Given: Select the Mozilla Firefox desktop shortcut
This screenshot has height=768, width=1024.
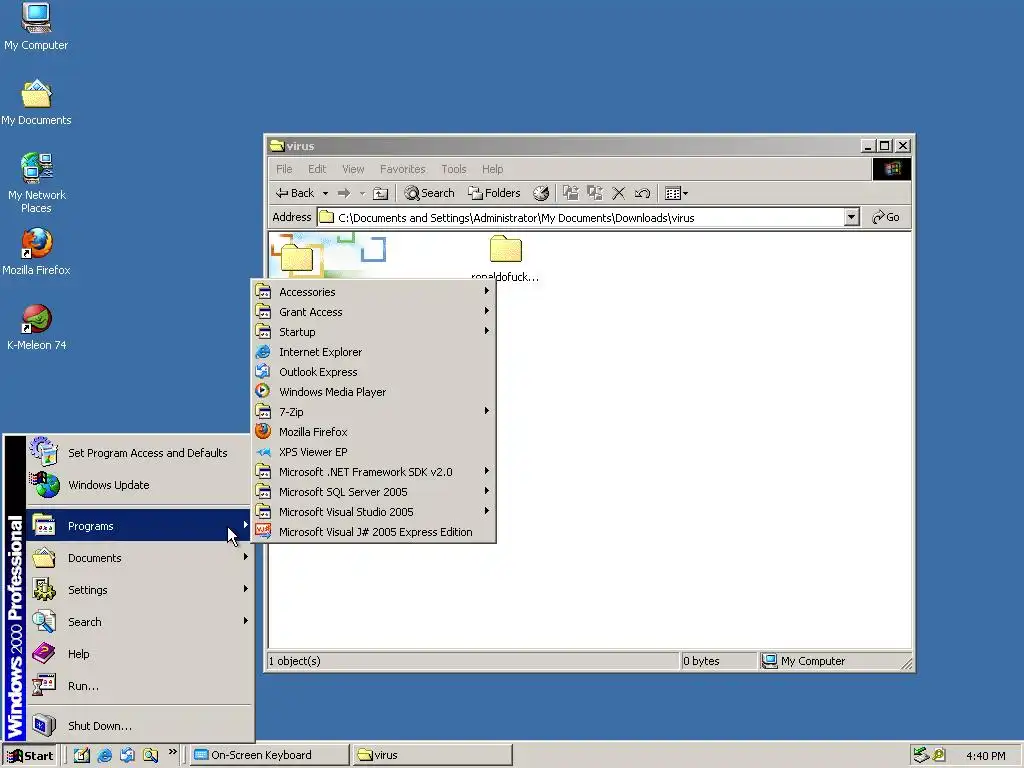Looking at the screenshot, I should [36, 251].
